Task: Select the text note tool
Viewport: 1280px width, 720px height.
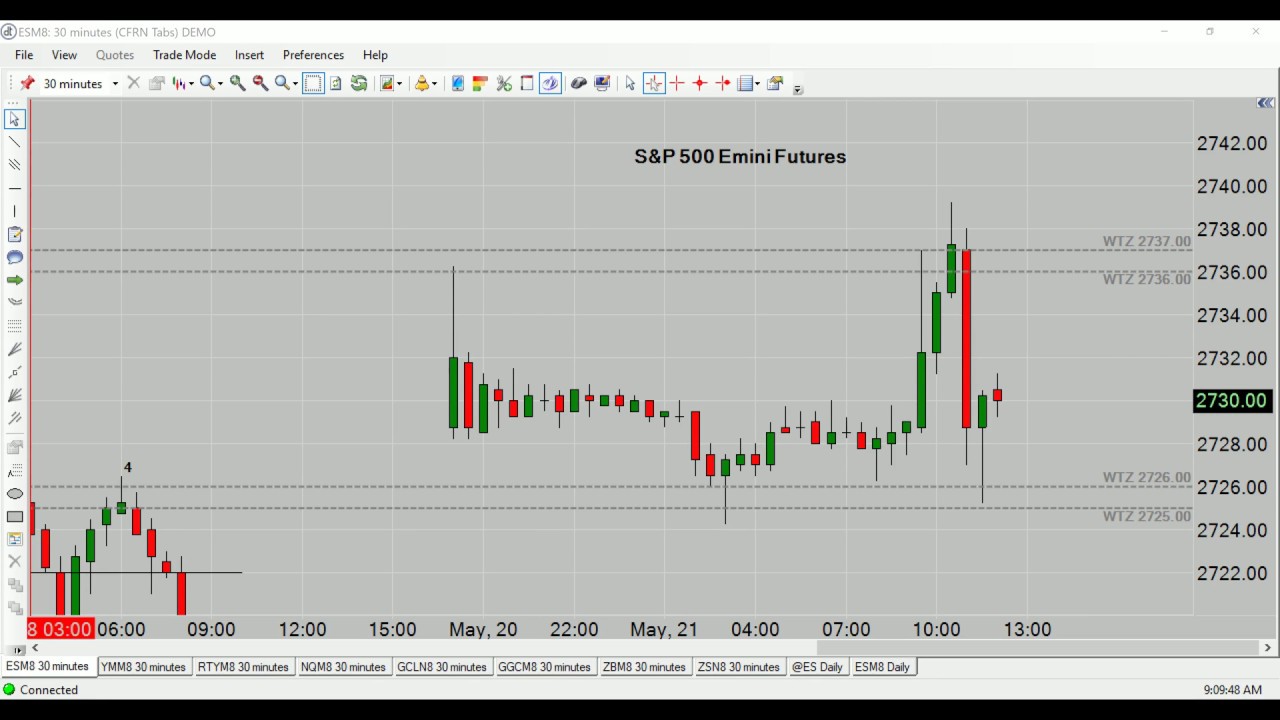Action: (x=14, y=235)
